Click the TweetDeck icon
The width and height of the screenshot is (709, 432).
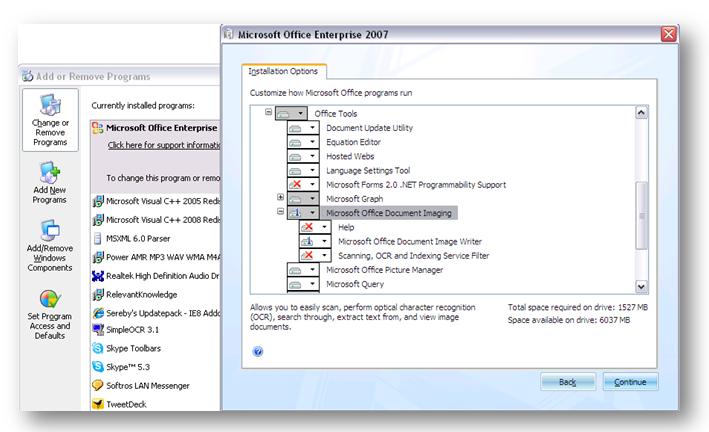coord(98,404)
